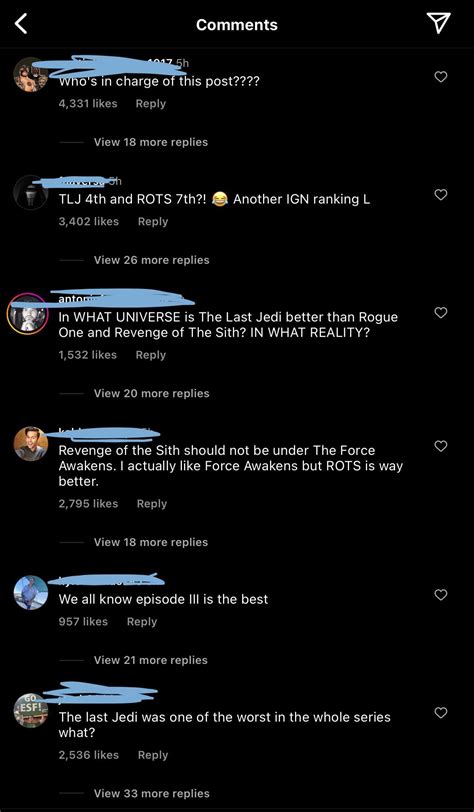
Task: Open "View 33 more replies"
Action: [x=151, y=793]
